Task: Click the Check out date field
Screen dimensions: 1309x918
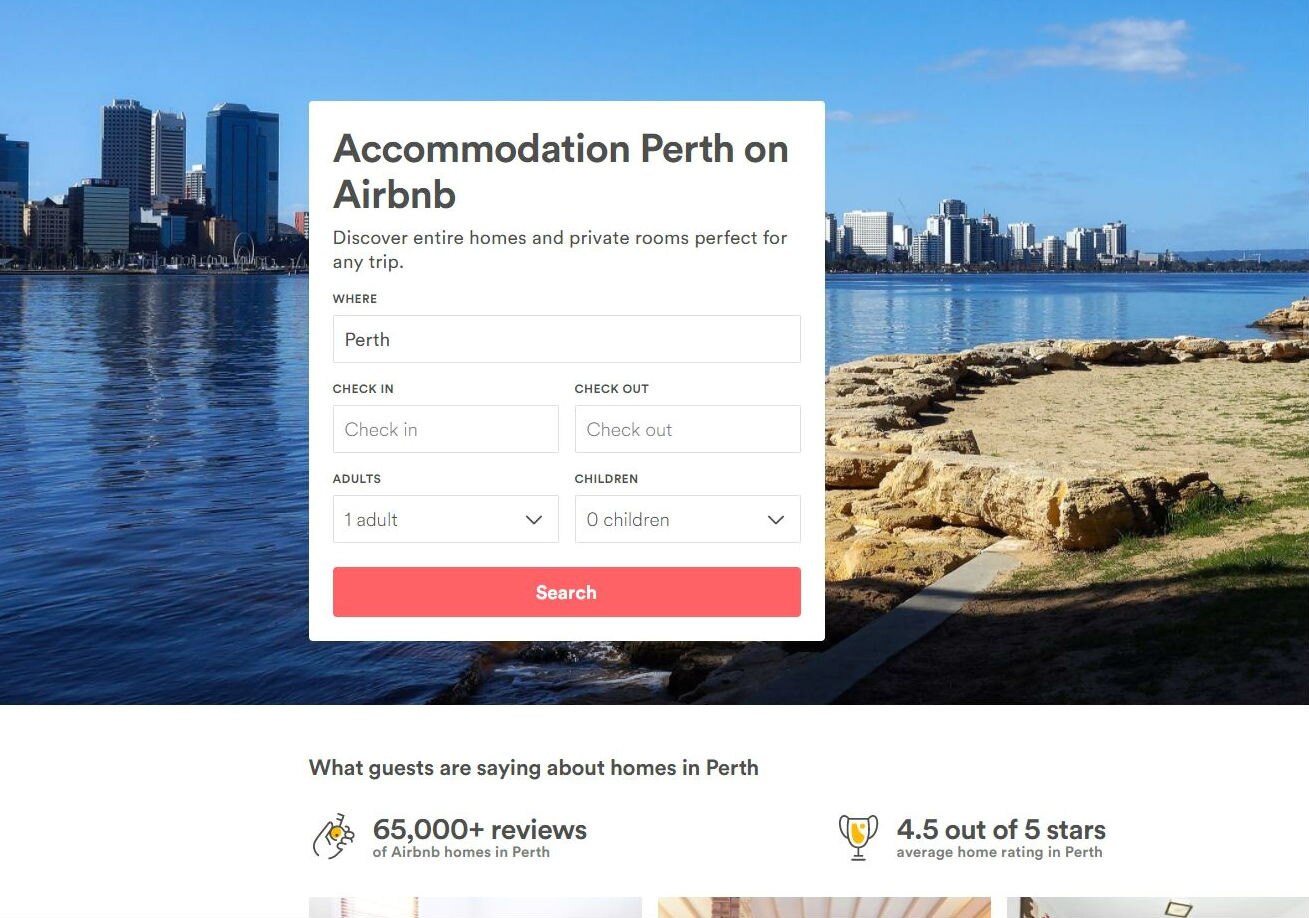Action: tap(687, 429)
